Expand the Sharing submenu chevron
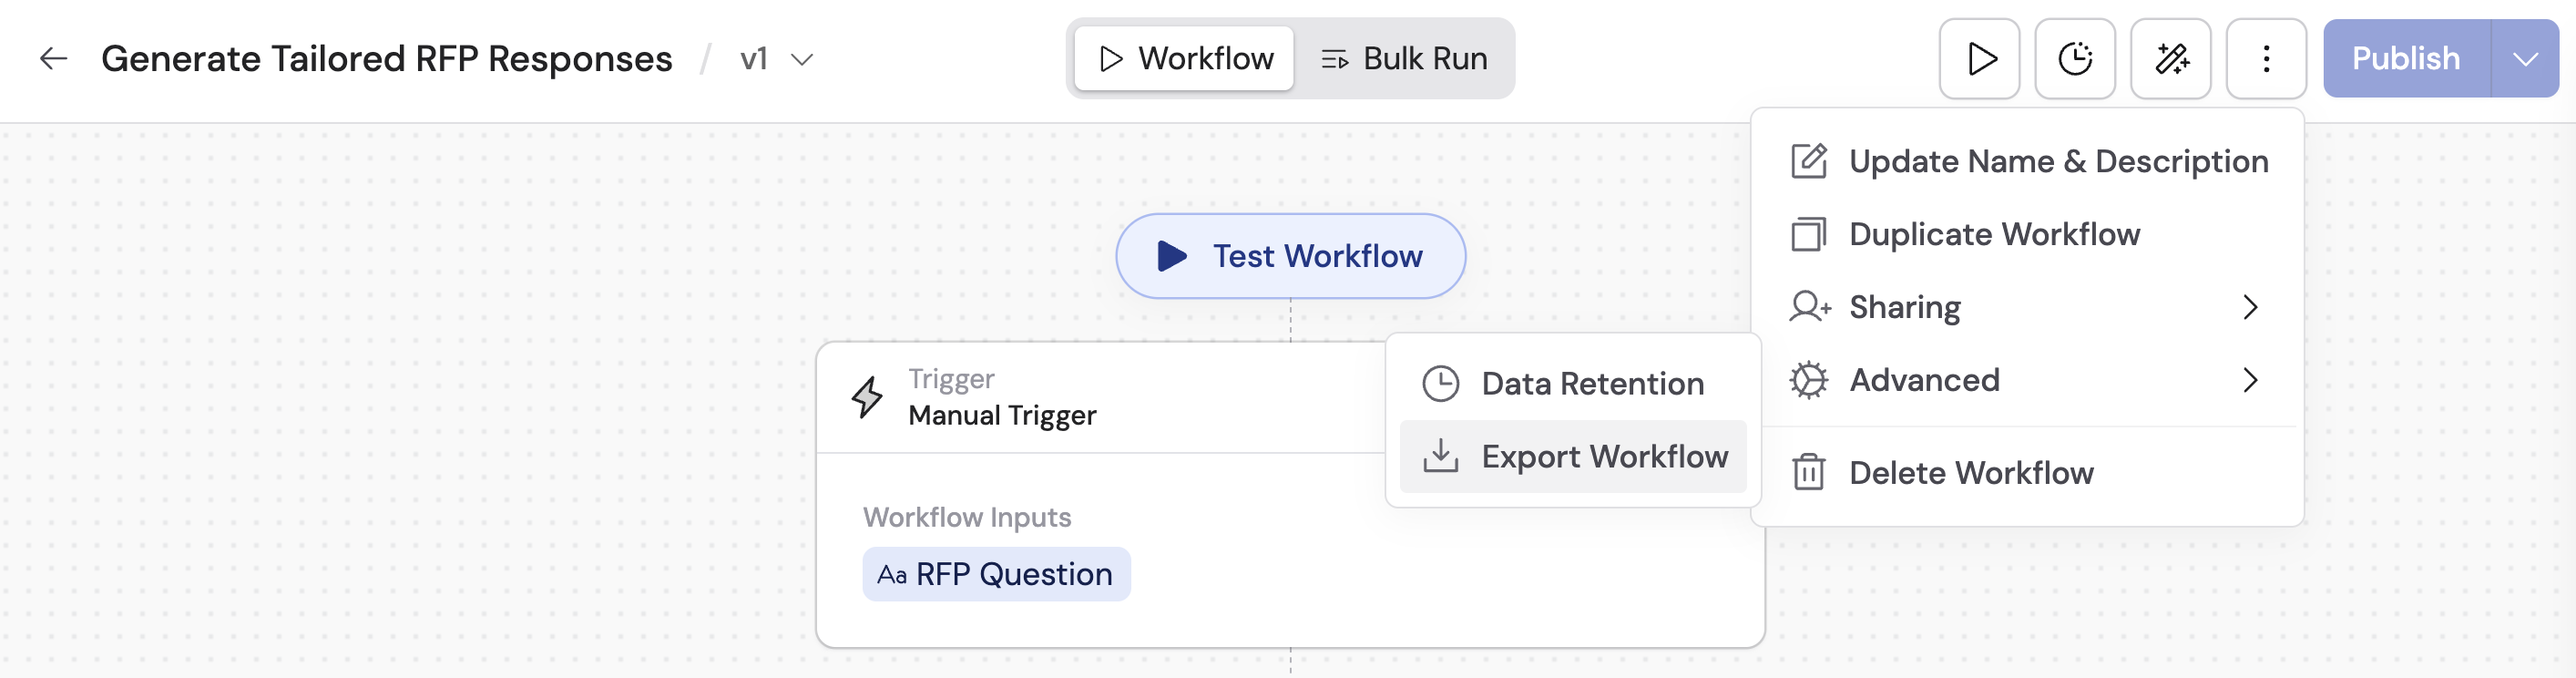Screen dimensions: 2576x678 coord(2251,307)
